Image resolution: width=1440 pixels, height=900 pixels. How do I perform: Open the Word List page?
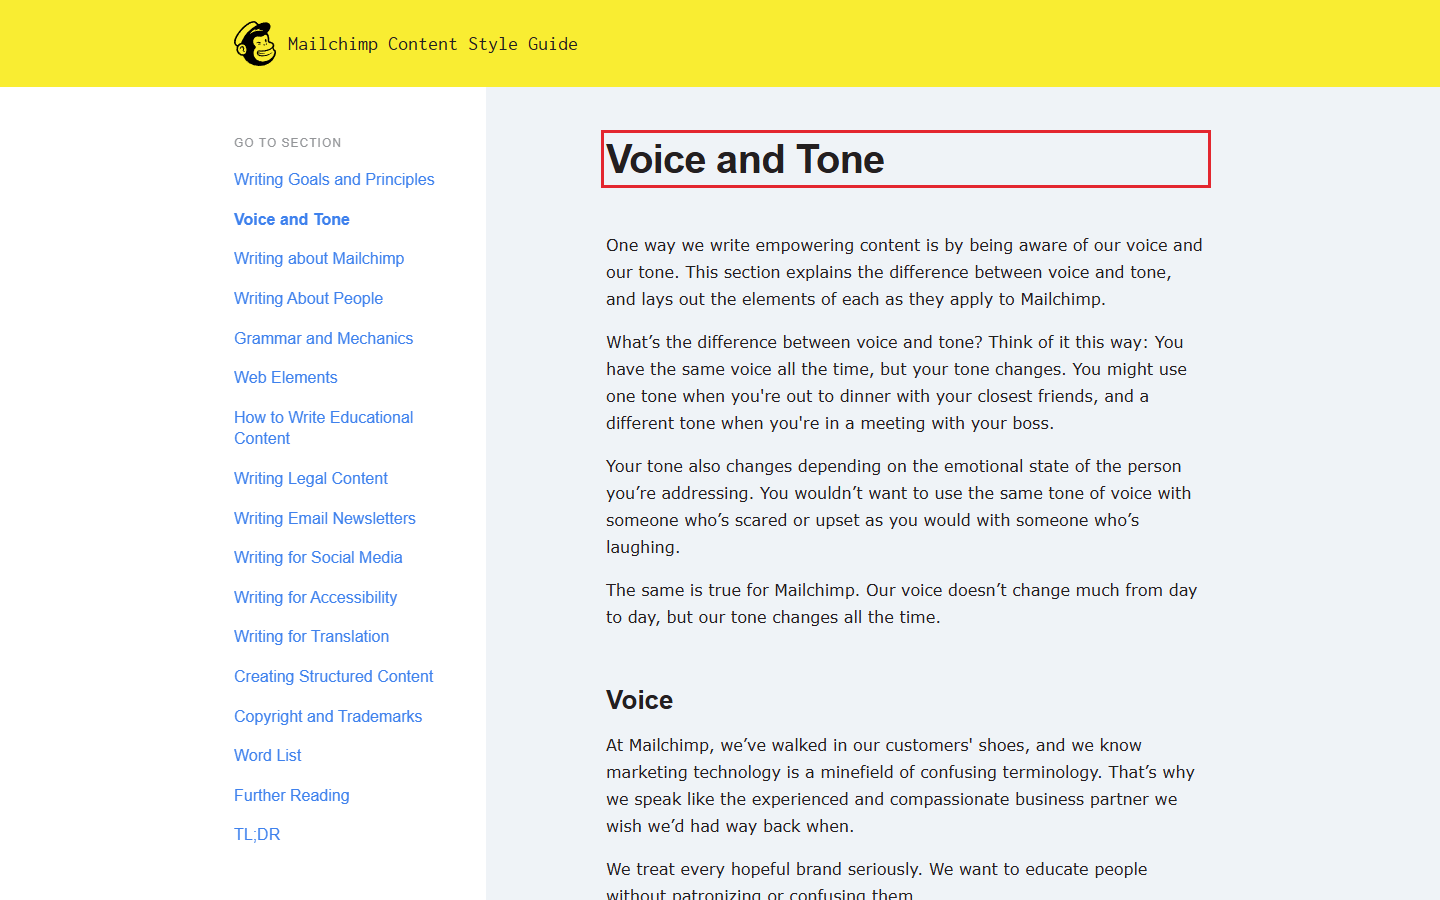(268, 755)
